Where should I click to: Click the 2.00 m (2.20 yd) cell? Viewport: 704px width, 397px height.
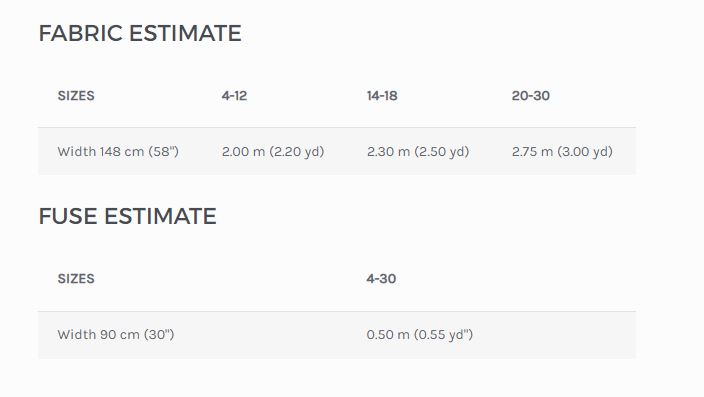point(273,151)
